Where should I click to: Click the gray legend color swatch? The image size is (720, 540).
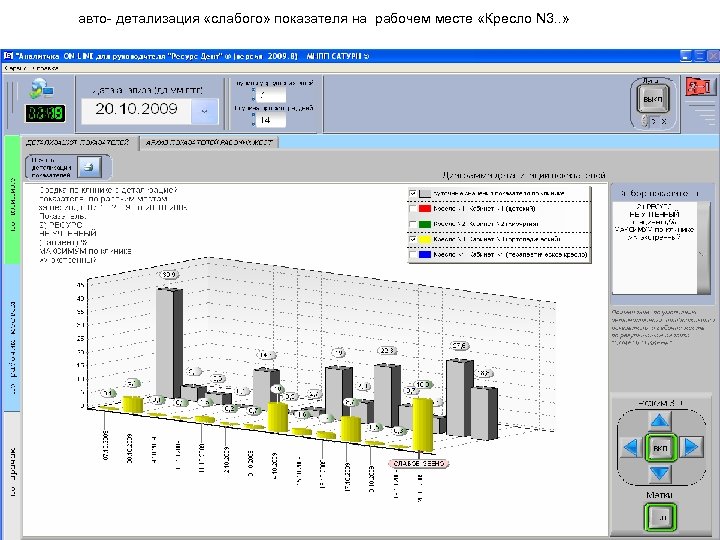[425, 194]
